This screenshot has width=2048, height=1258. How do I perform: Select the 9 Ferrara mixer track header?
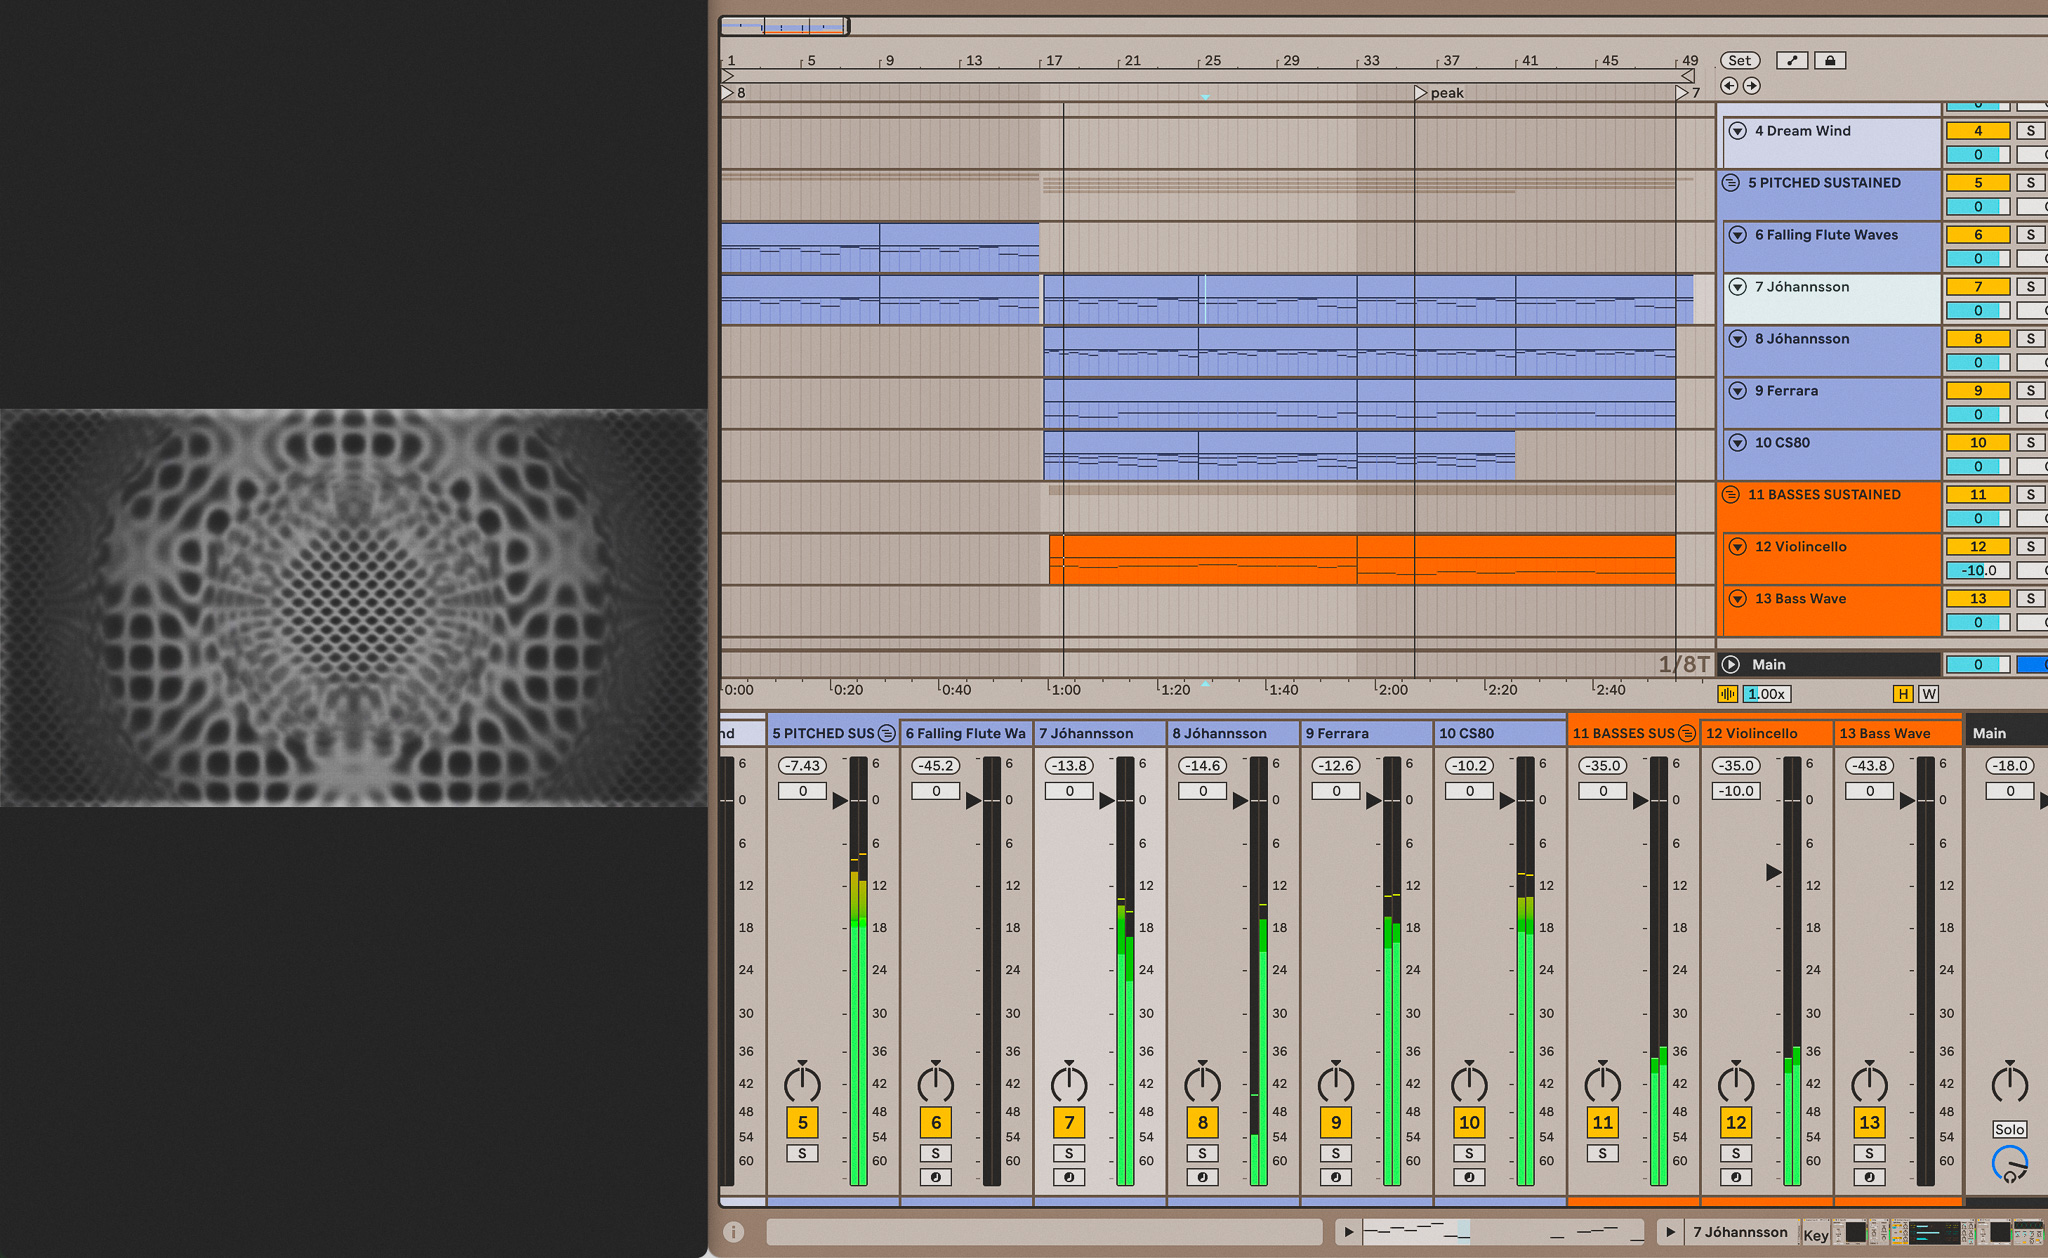click(1366, 733)
